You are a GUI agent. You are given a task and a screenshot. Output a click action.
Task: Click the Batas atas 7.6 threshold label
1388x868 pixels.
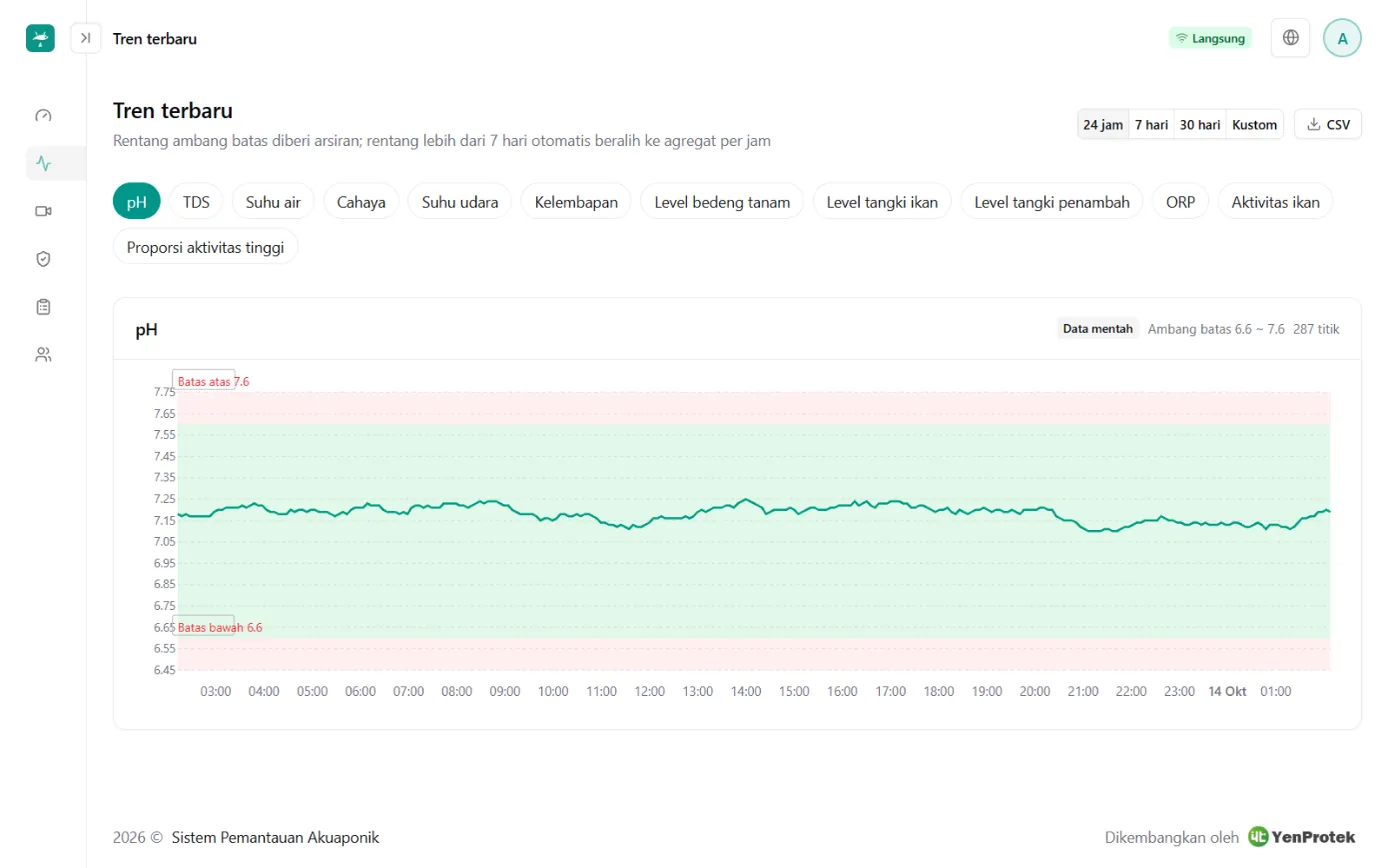click(x=213, y=381)
